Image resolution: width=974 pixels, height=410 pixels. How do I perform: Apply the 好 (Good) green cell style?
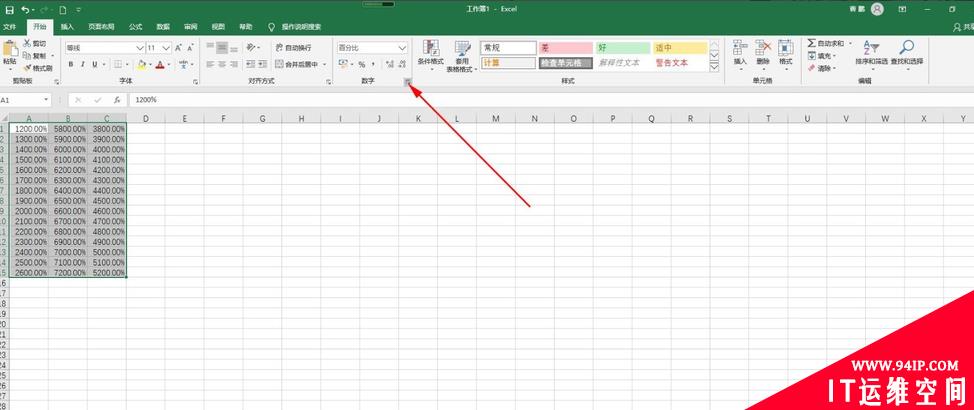623,48
